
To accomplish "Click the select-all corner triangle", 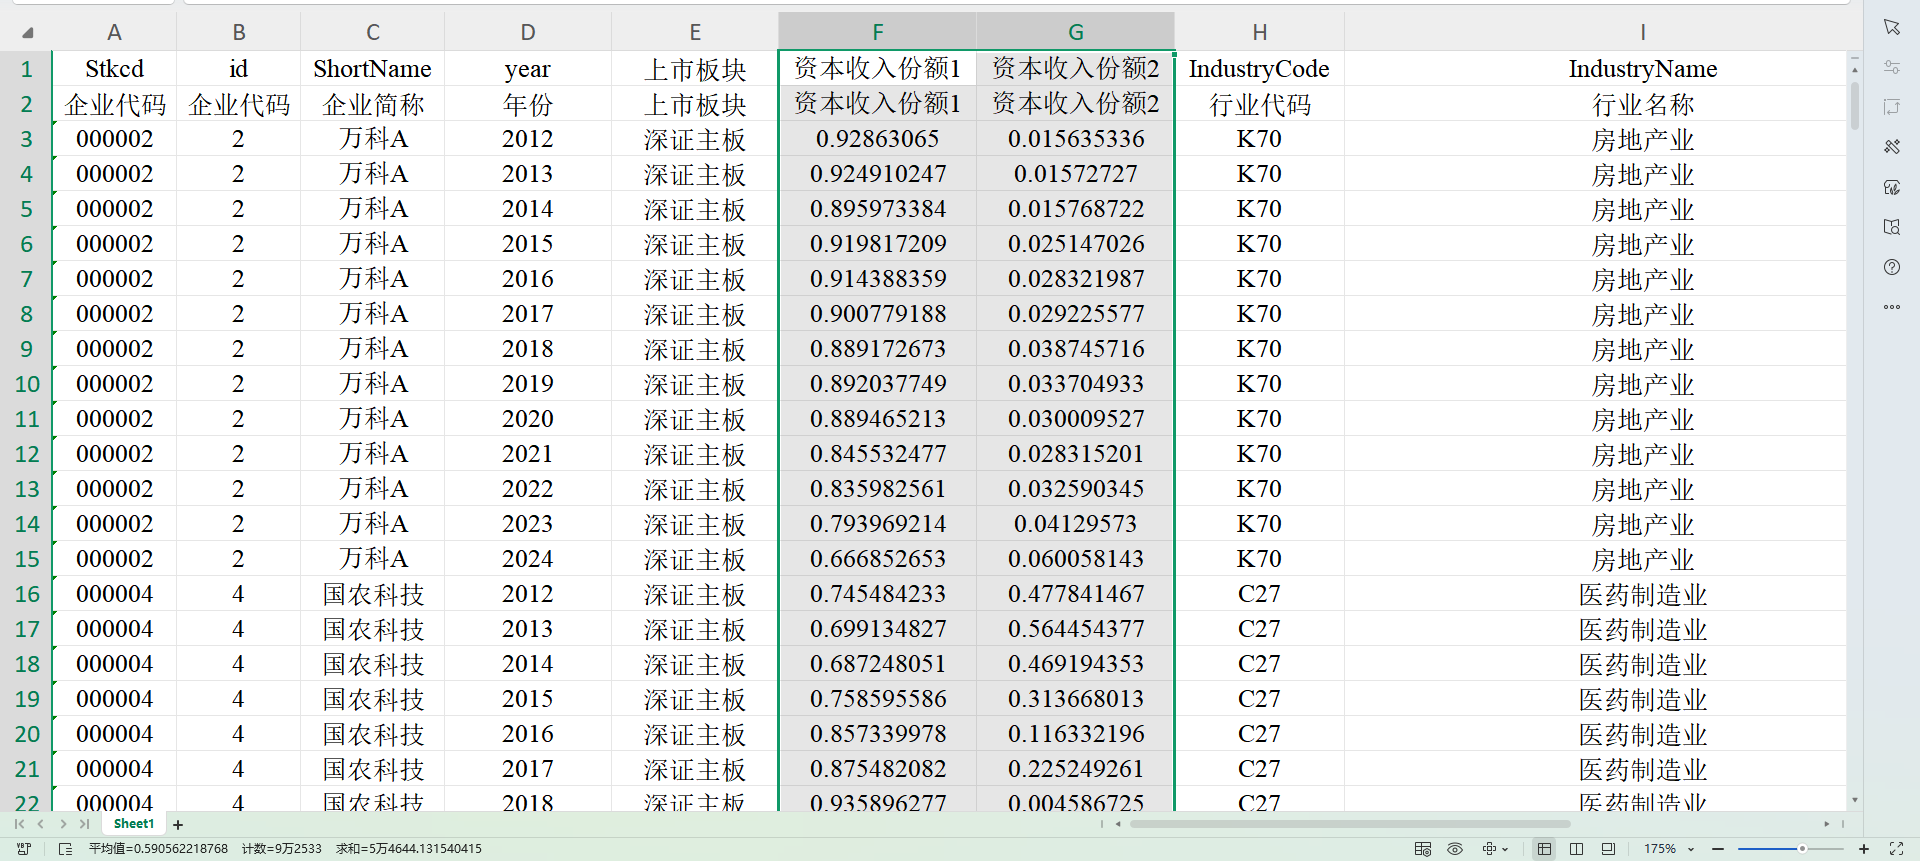I will point(28,33).
